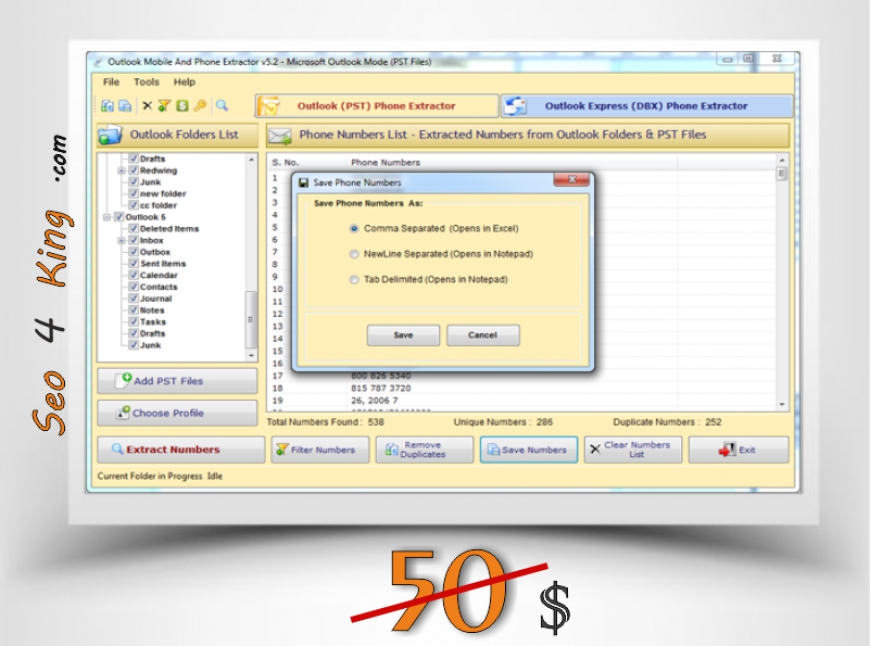Close the Save Phone Numbers dialog
Viewport: 870px width, 646px height.
pos(571,180)
